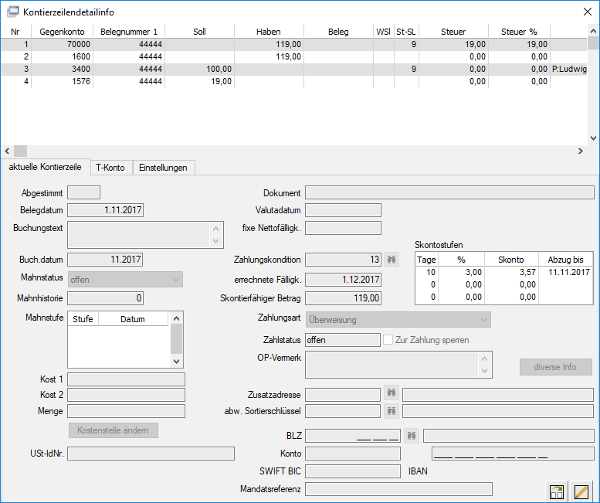Click the Mahnstufe list scroll up arrow
The image size is (600, 503).
176,318
